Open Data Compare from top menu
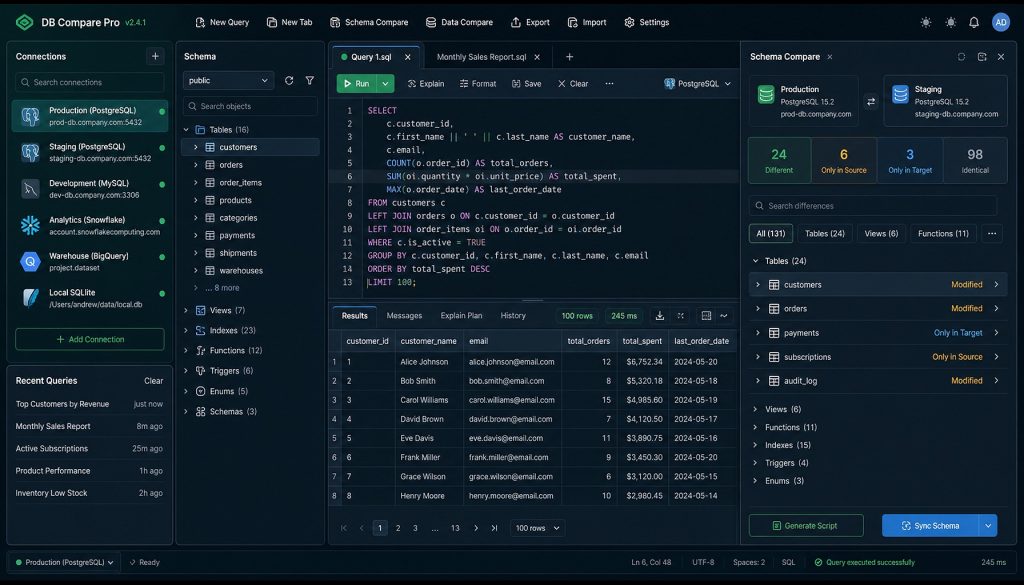Screen dimensions: 1024x585 [x=459, y=22]
